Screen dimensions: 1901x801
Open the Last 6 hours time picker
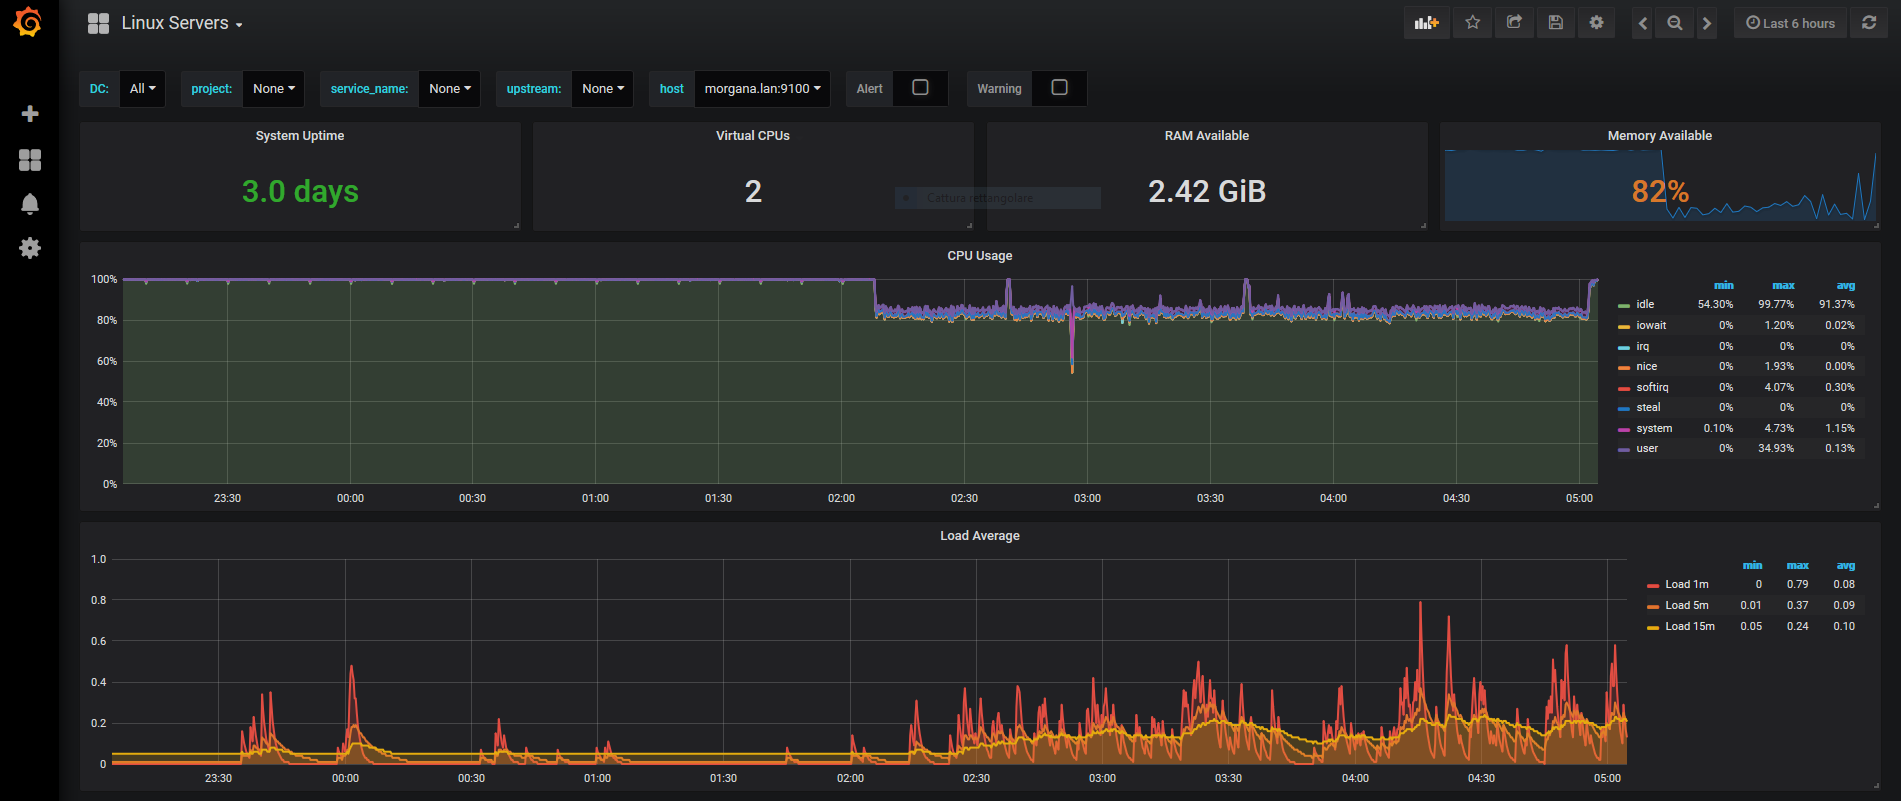click(1790, 23)
